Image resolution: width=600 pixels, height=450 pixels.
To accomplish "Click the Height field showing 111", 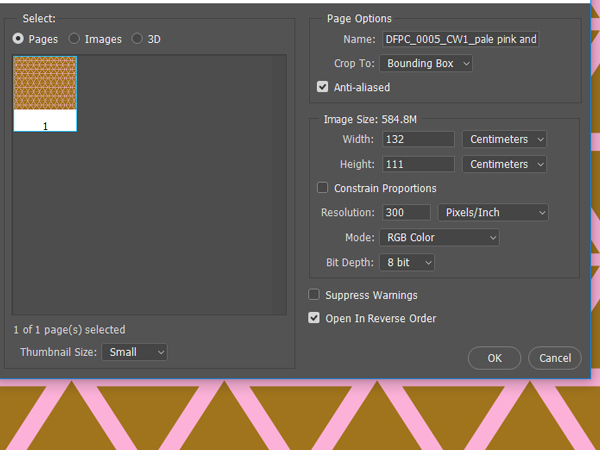I will point(418,164).
